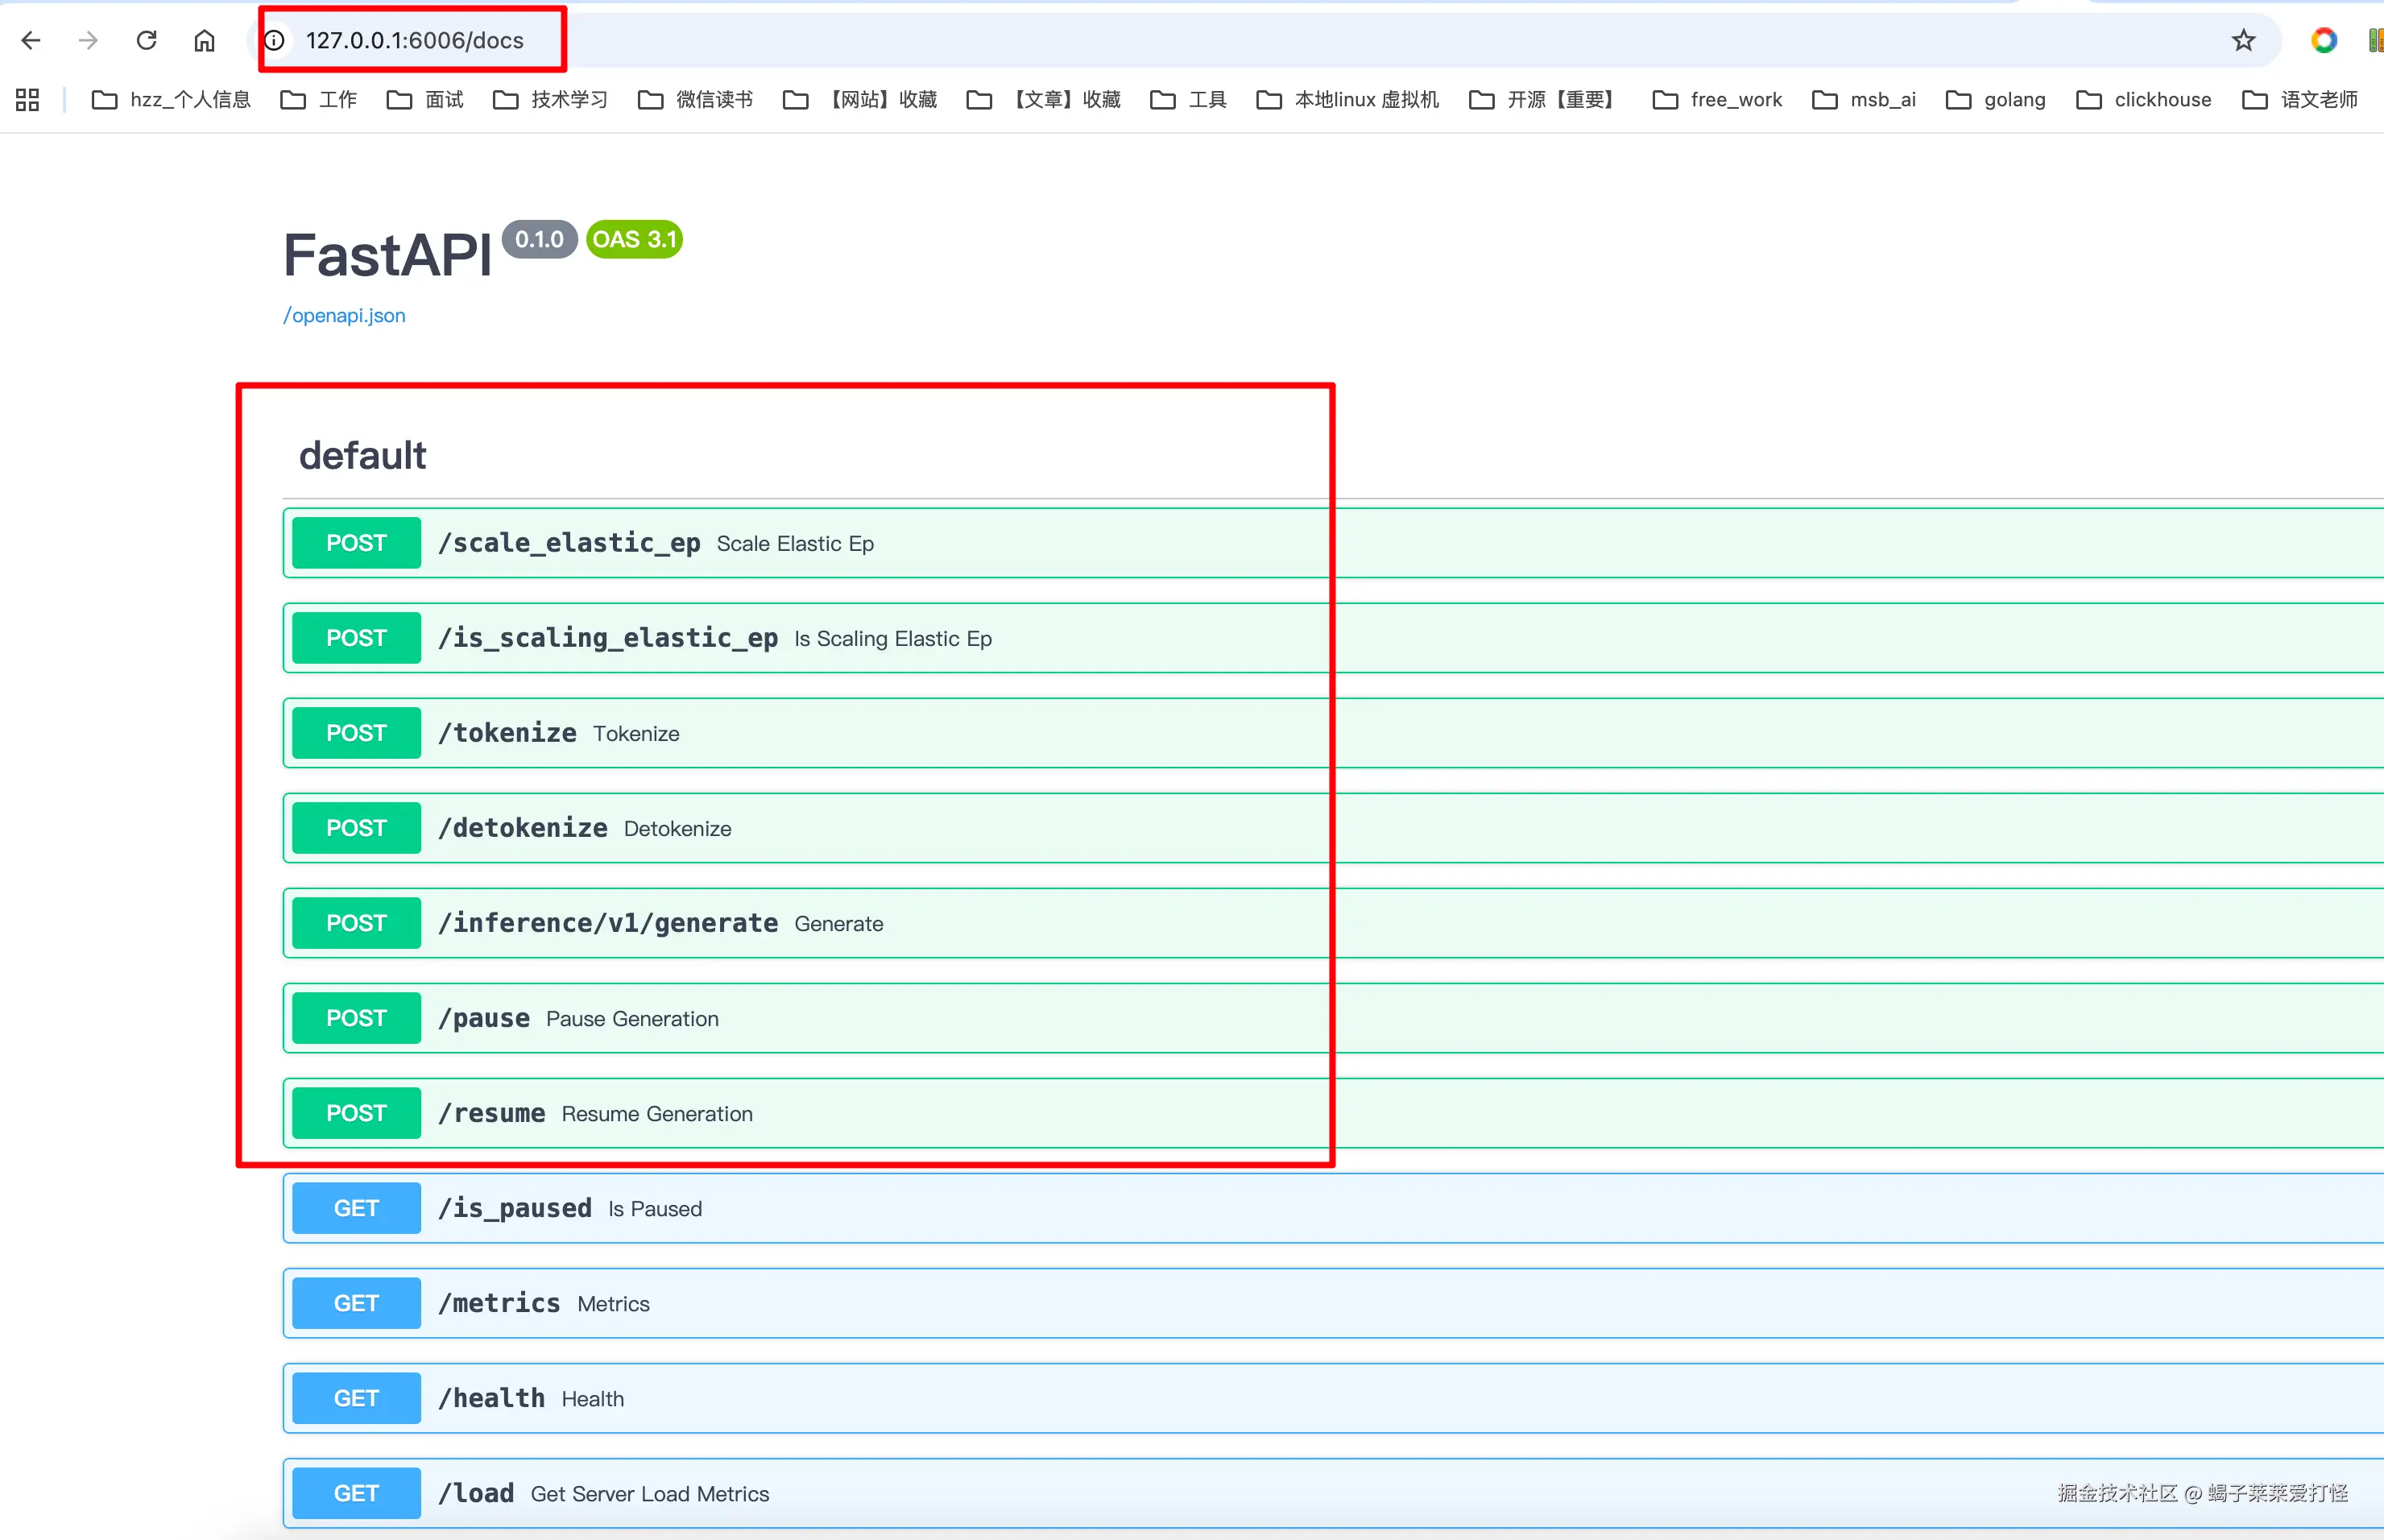Open the golang bookmarks folder
Viewport: 2384px width, 1540px height.
coord(1996,99)
